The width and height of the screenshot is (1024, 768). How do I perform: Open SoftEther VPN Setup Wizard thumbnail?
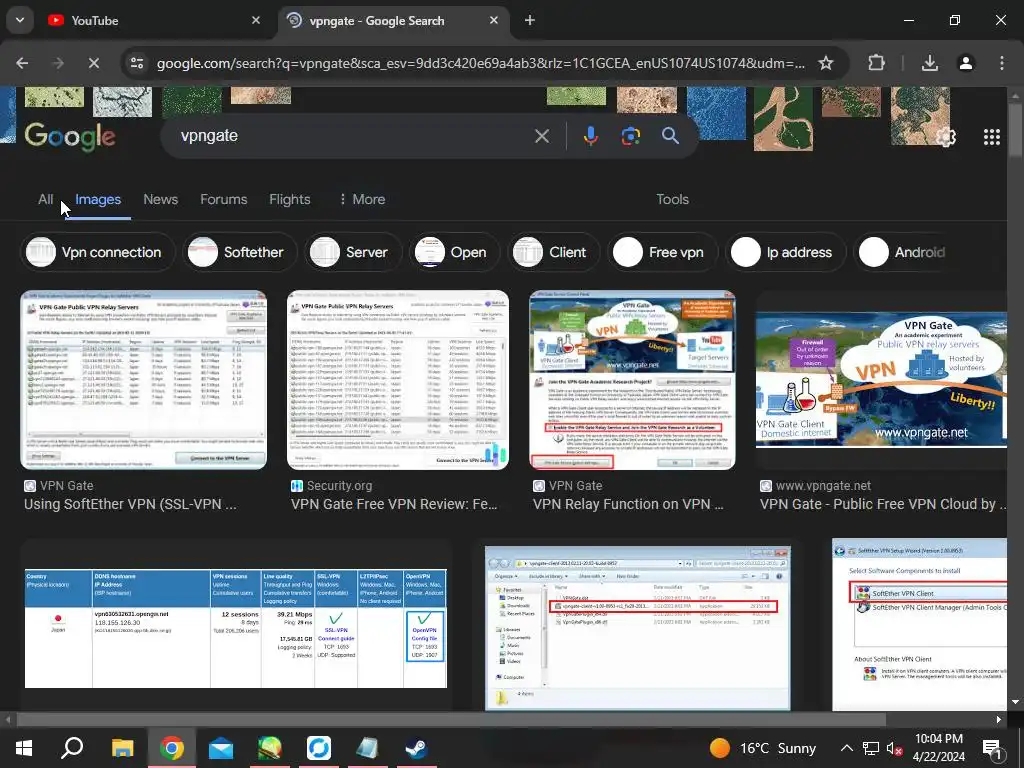[x=920, y=624]
